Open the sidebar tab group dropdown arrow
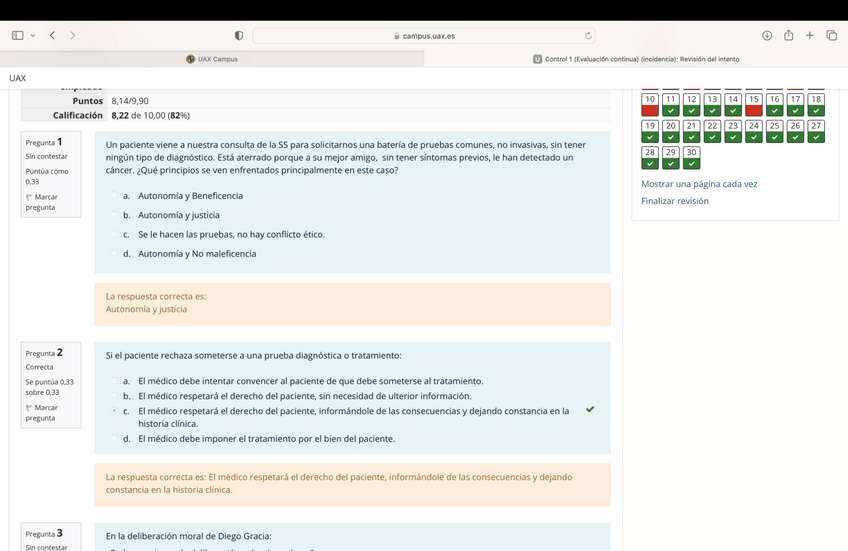848x551 pixels. coord(33,36)
